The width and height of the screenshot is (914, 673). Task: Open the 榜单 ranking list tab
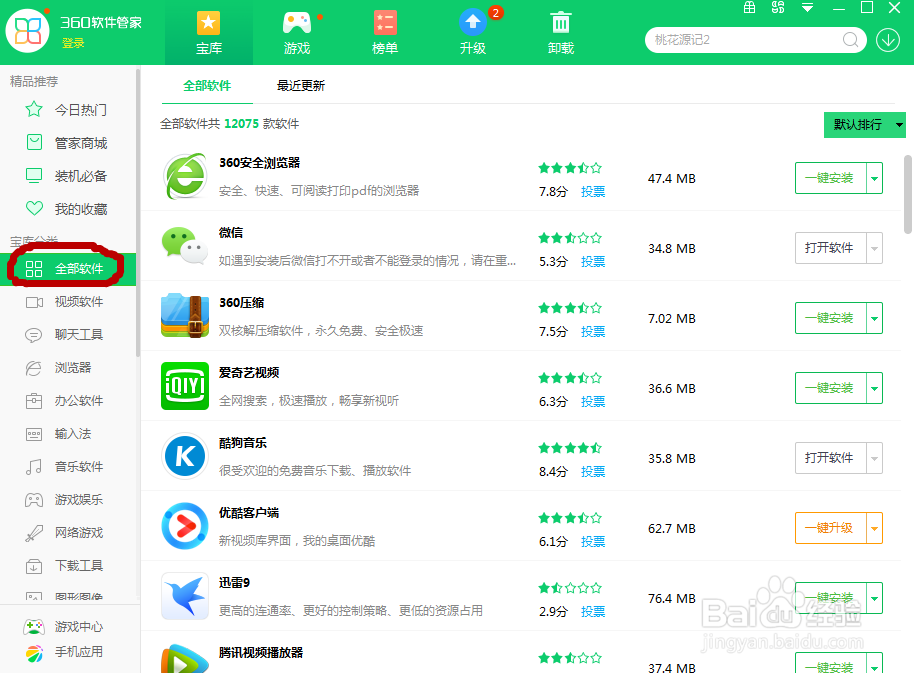385,33
